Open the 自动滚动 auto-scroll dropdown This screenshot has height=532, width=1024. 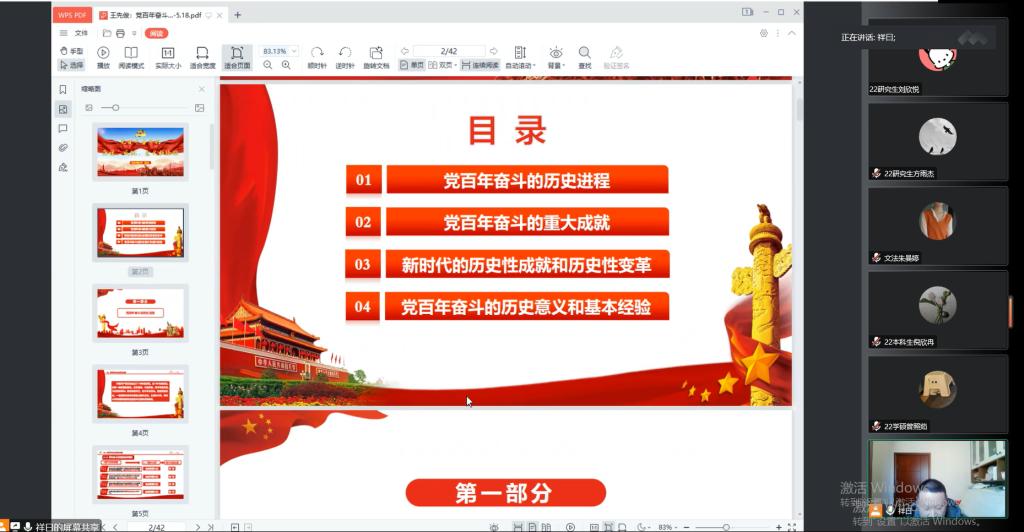(x=519, y=57)
